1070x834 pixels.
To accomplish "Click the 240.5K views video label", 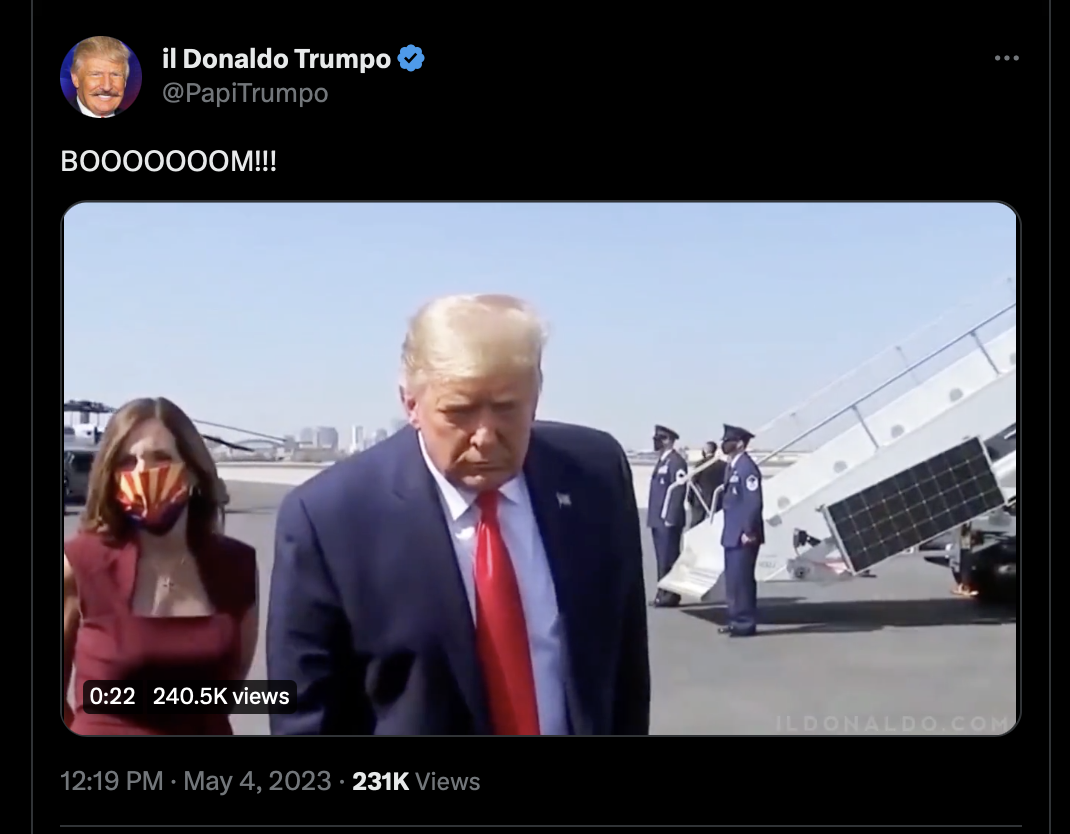I will click(x=221, y=696).
